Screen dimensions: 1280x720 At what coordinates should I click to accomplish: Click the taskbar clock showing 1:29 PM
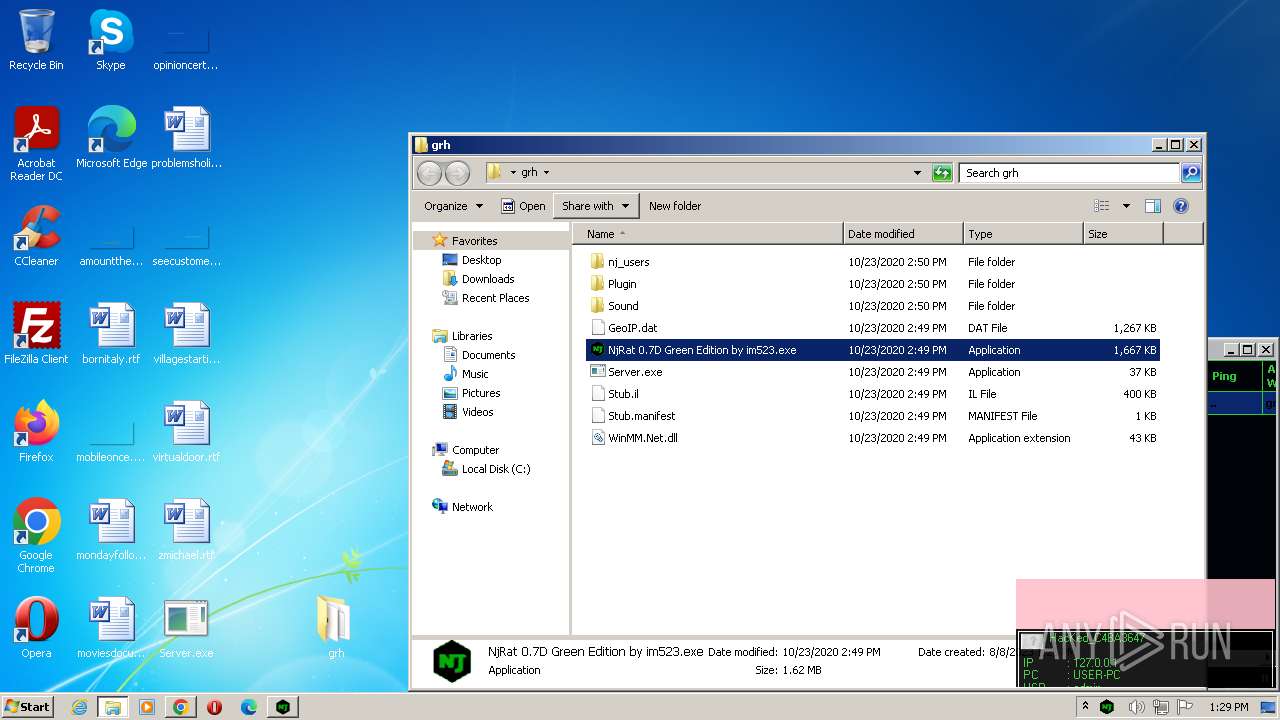[x=1228, y=707]
